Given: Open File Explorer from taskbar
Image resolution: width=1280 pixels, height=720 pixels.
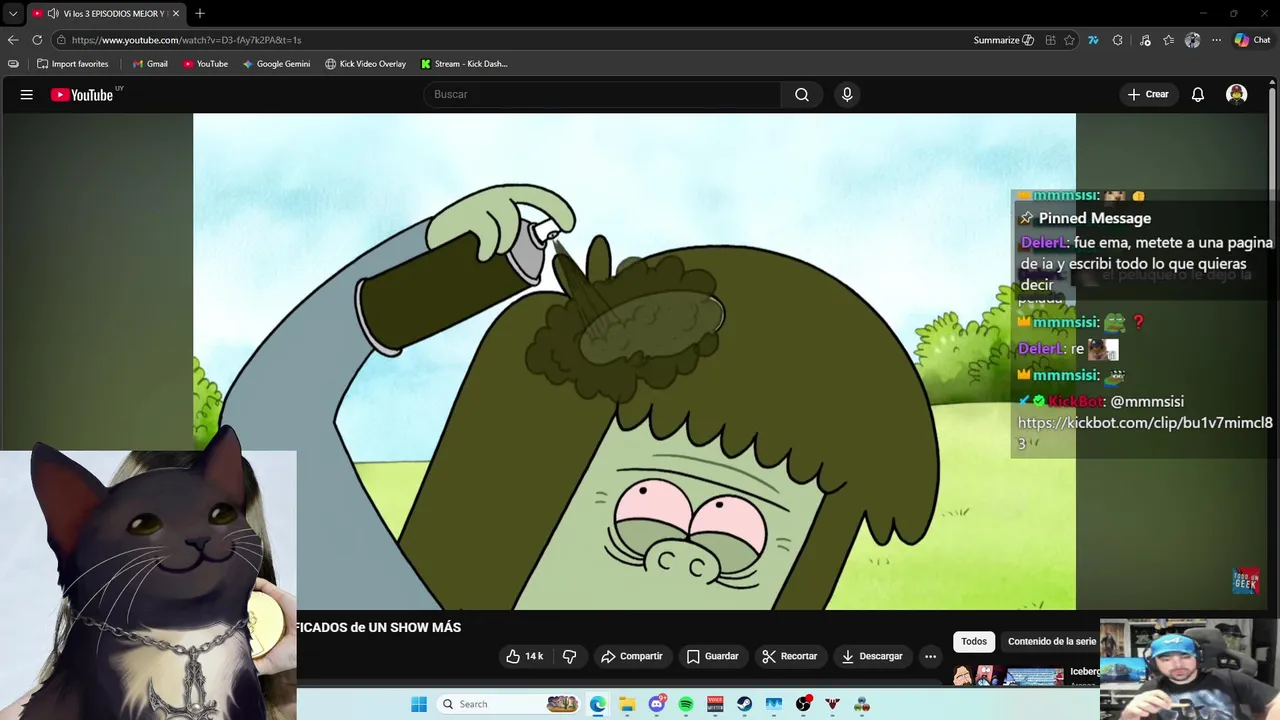Looking at the screenshot, I should point(627,704).
